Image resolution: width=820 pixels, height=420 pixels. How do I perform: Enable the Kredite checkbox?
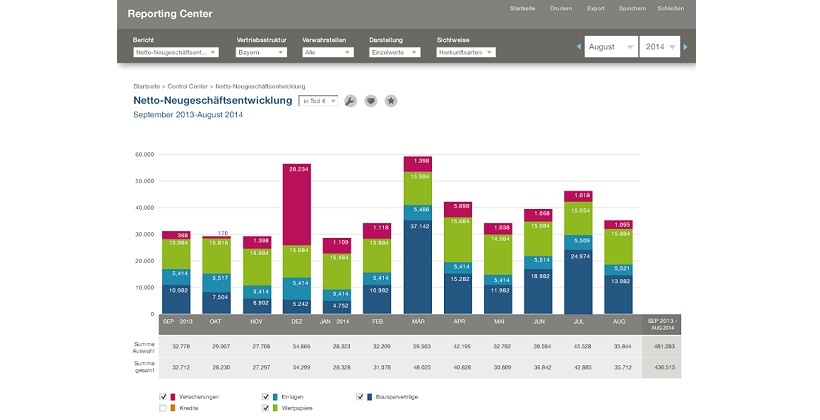[x=164, y=408]
